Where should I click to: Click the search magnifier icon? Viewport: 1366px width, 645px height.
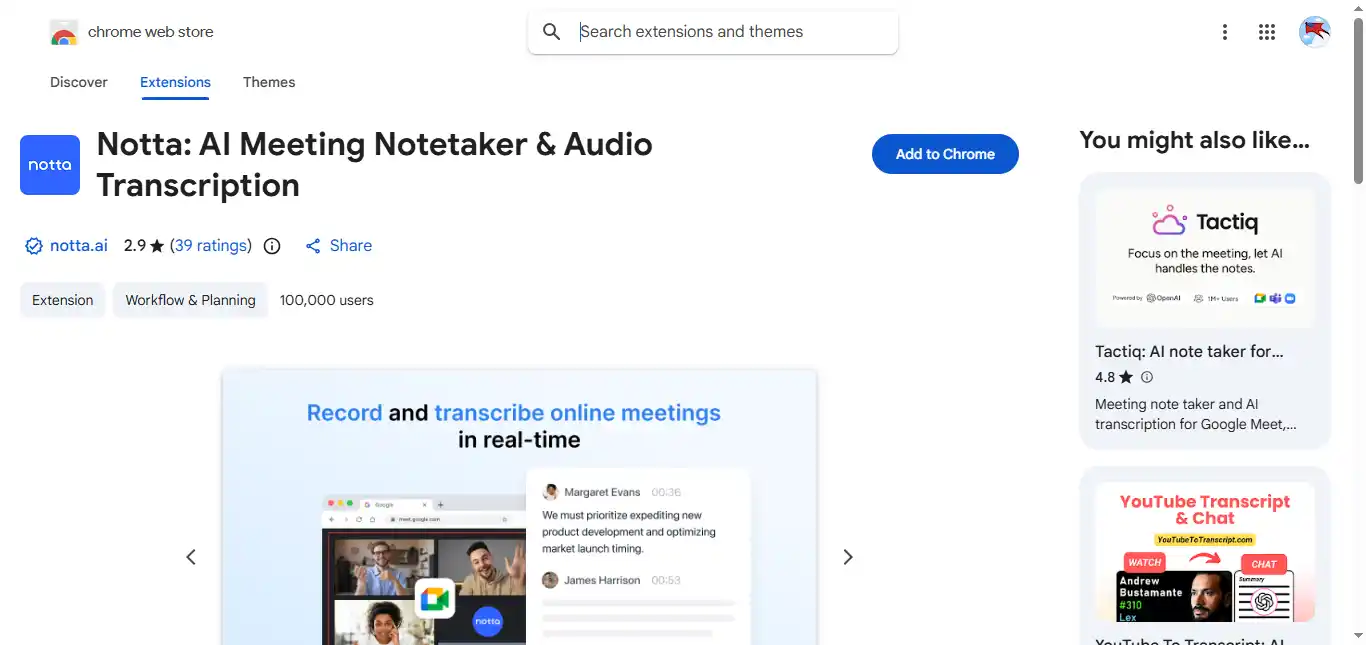tap(551, 32)
